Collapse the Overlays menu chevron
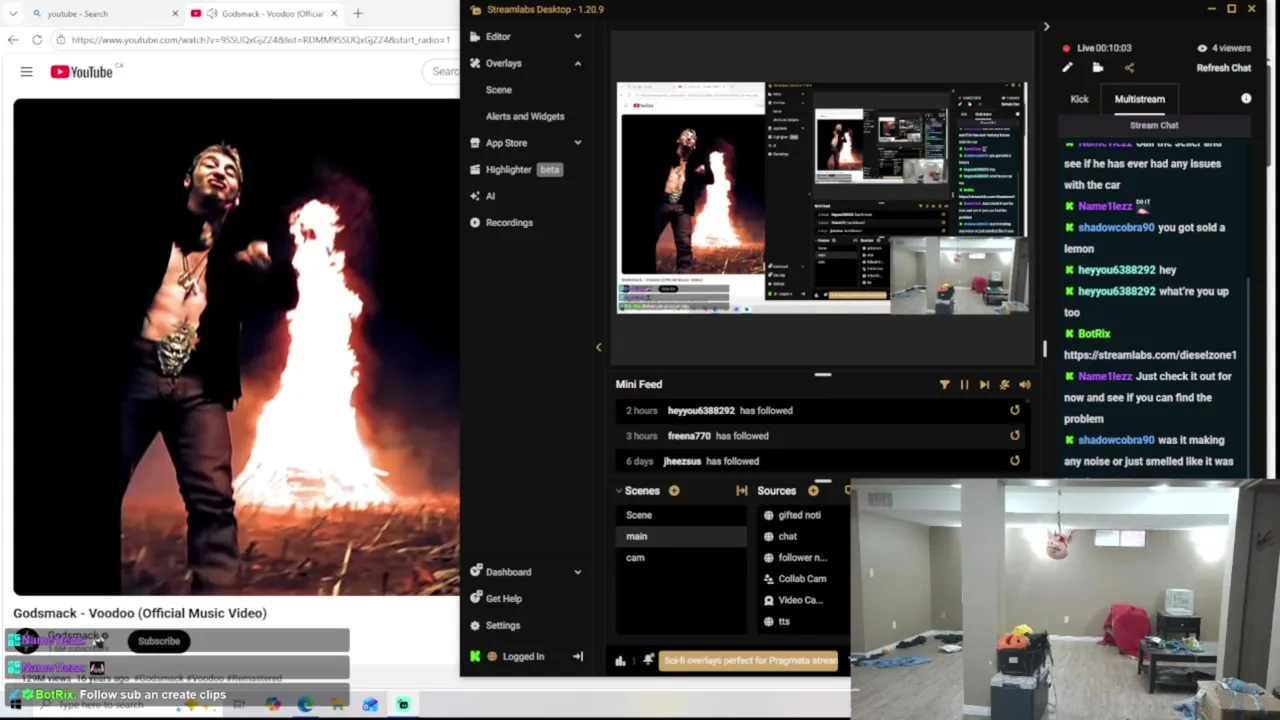Screen dimensions: 1280x720 click(x=577, y=63)
